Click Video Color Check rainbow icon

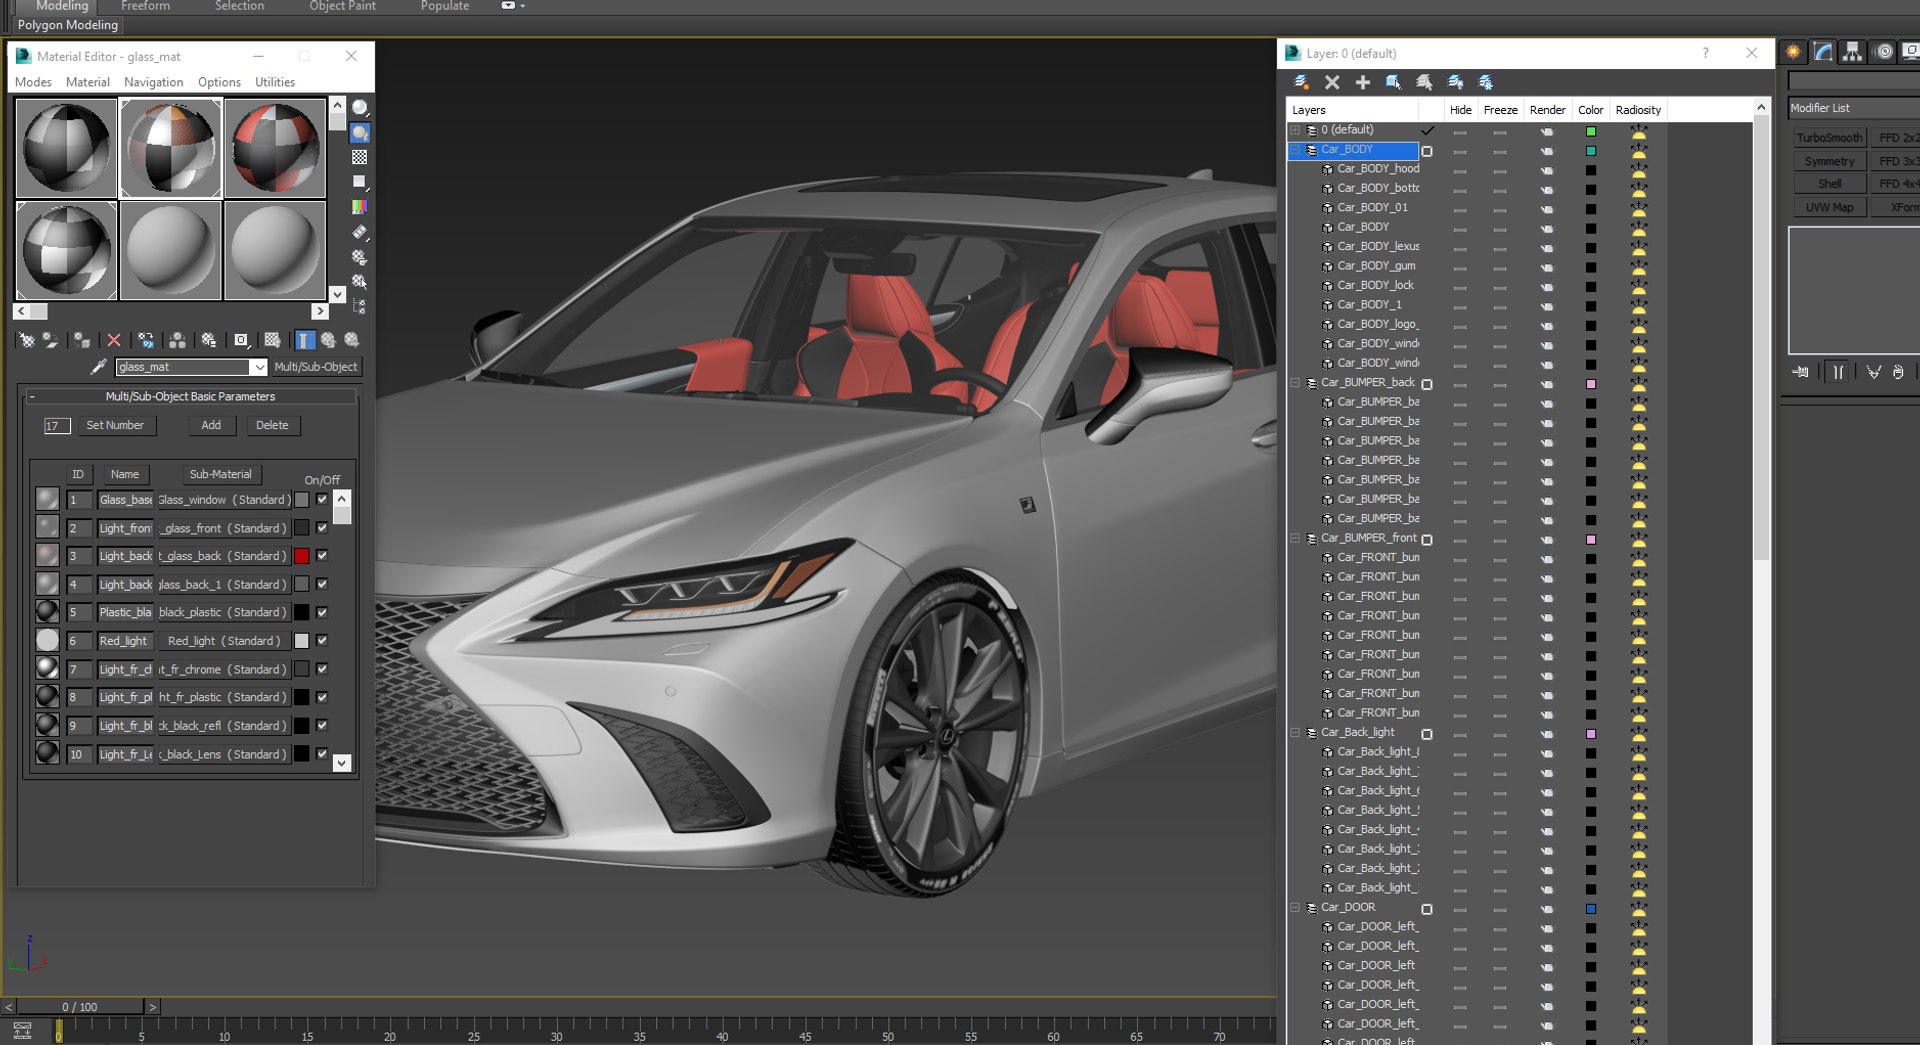coord(360,207)
